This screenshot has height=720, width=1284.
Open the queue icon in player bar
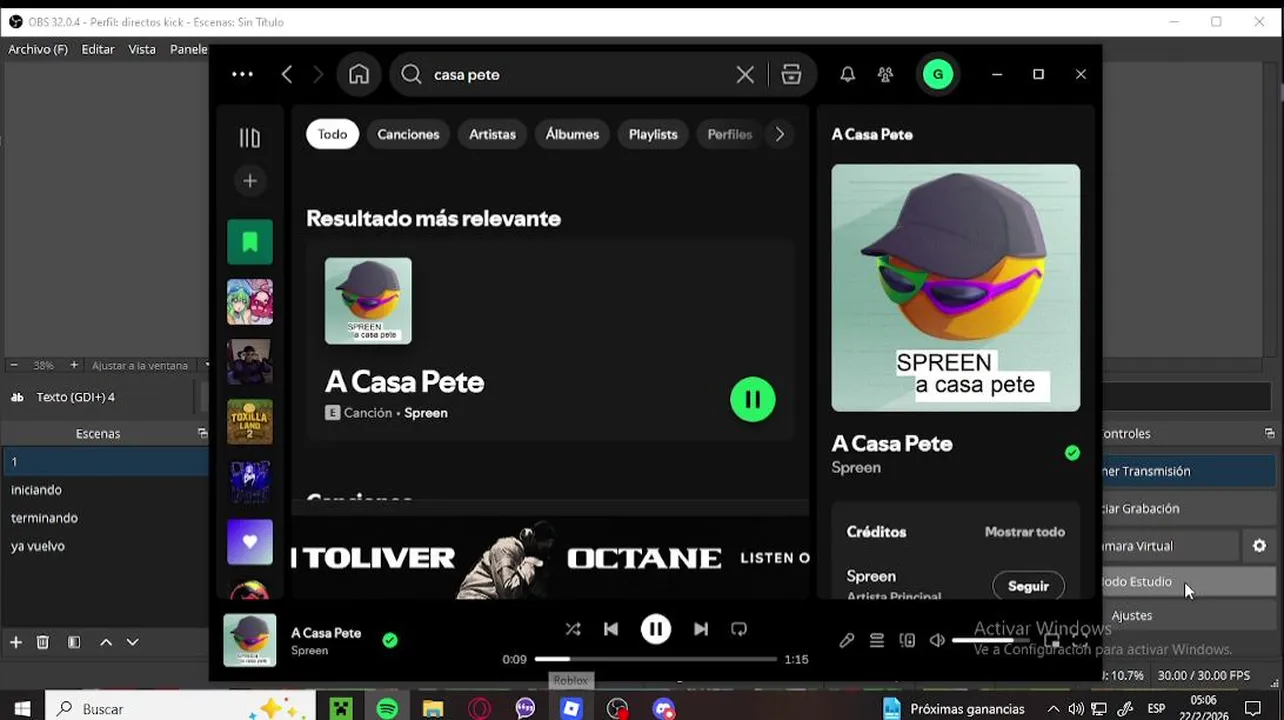coord(877,640)
